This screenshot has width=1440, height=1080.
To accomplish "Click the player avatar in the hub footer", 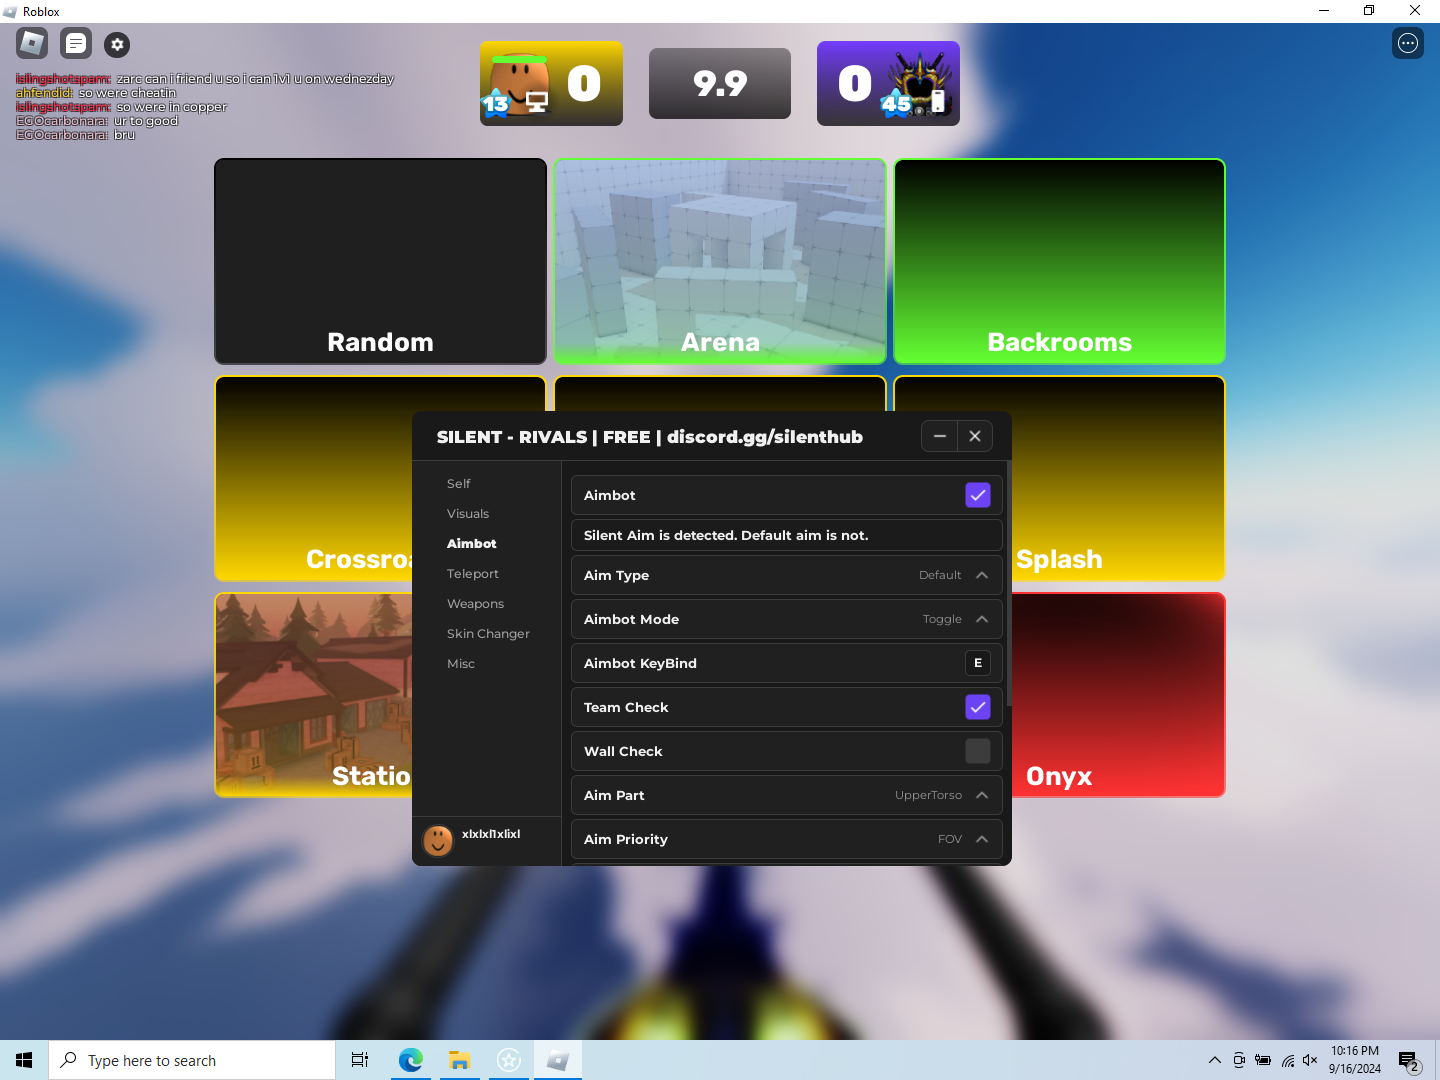I will point(438,840).
